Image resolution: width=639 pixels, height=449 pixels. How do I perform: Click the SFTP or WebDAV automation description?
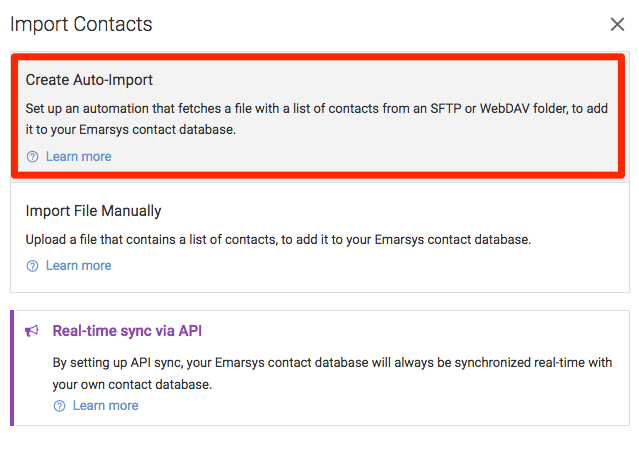(317, 119)
